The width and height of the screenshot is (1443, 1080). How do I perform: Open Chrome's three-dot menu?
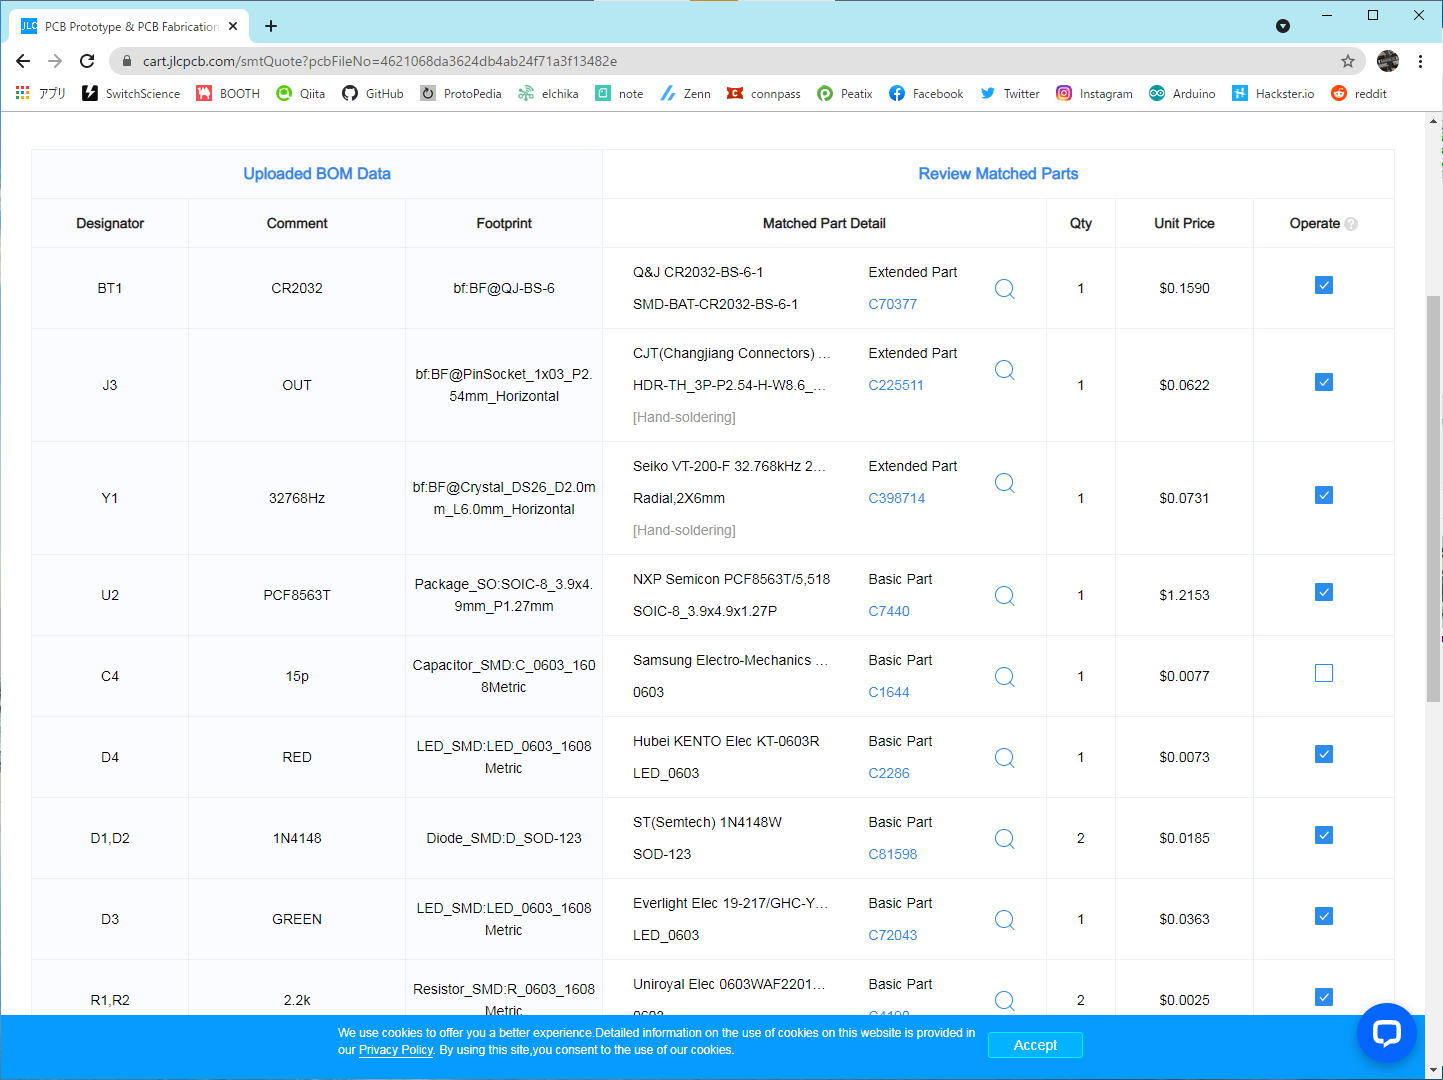tap(1420, 61)
